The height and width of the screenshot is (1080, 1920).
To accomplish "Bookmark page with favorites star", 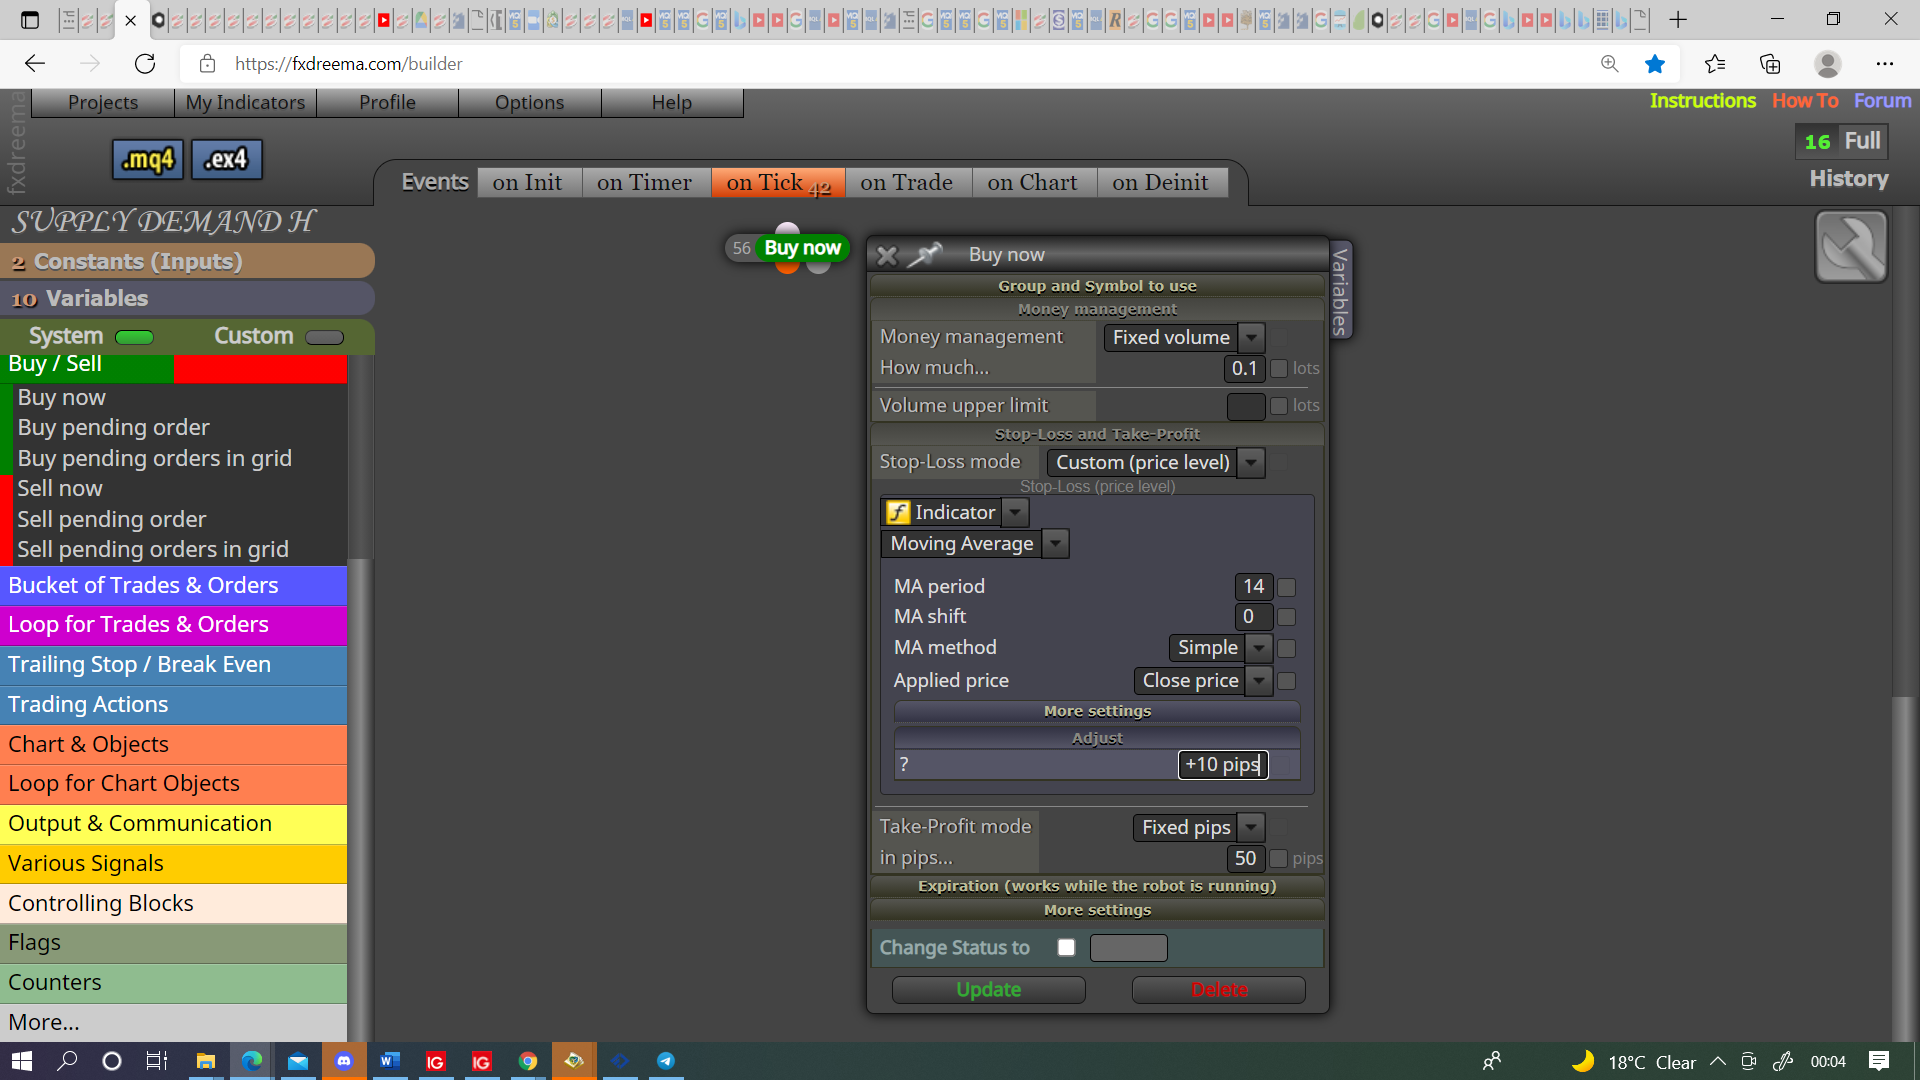I will point(1655,64).
